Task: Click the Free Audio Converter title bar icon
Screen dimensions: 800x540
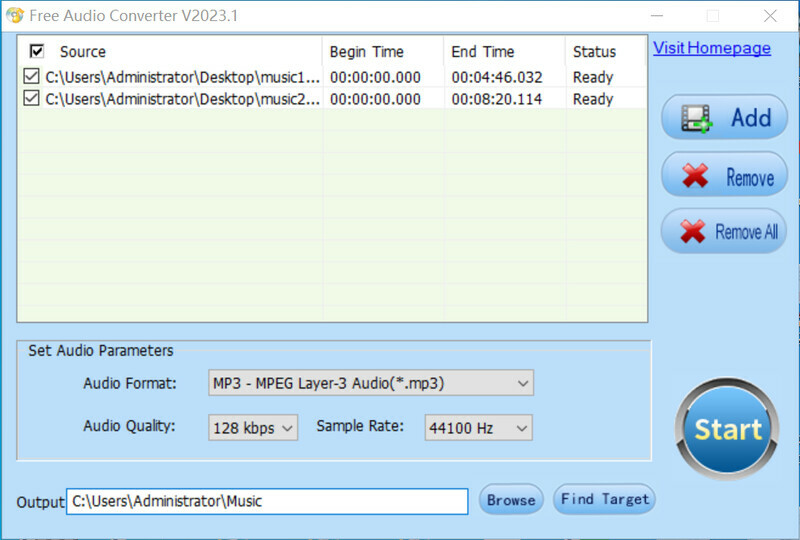Action: pos(15,15)
